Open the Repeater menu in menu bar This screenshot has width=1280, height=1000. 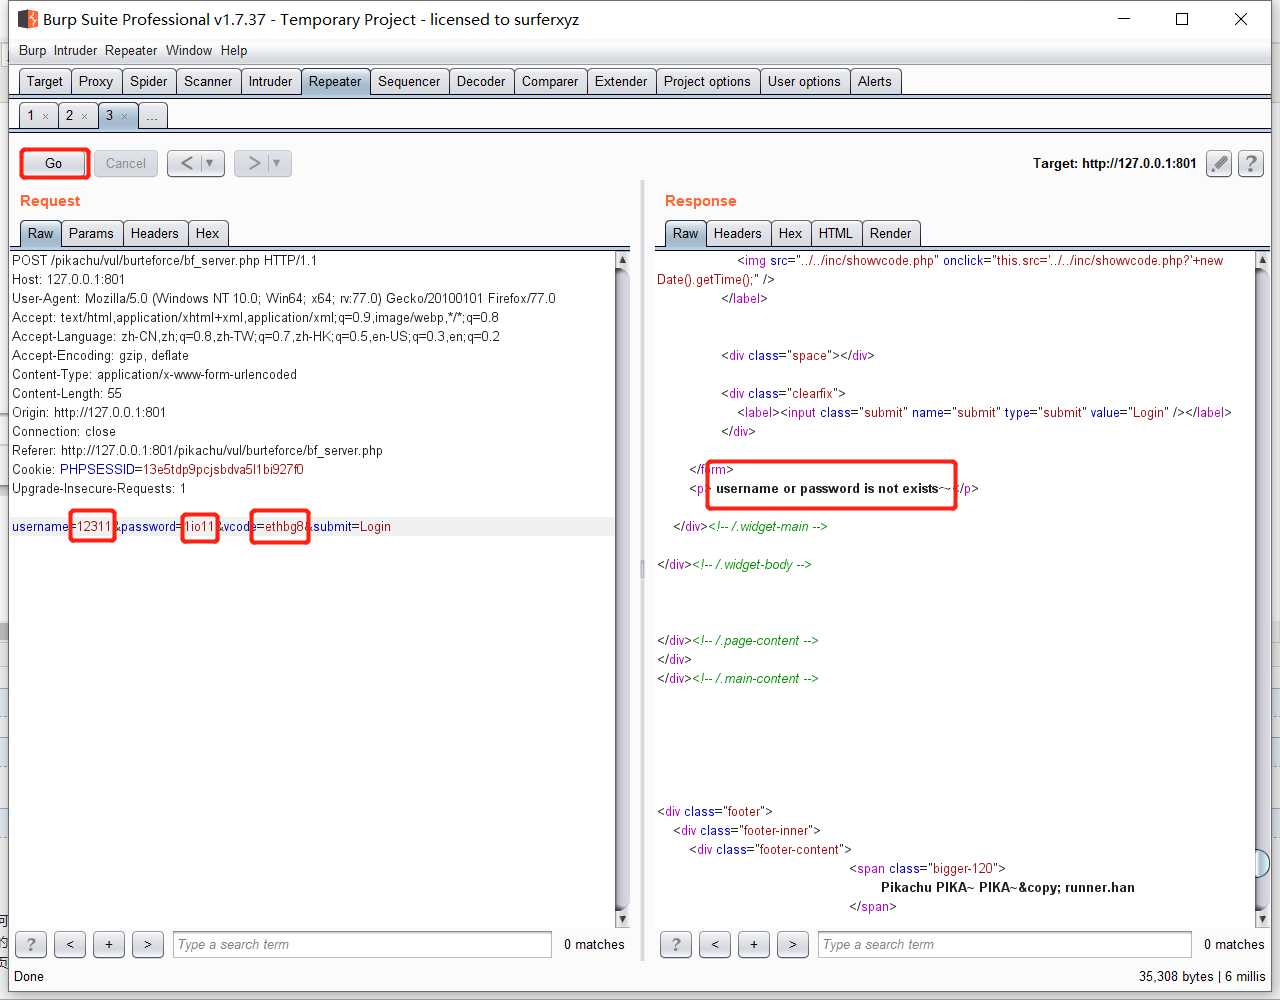131,50
